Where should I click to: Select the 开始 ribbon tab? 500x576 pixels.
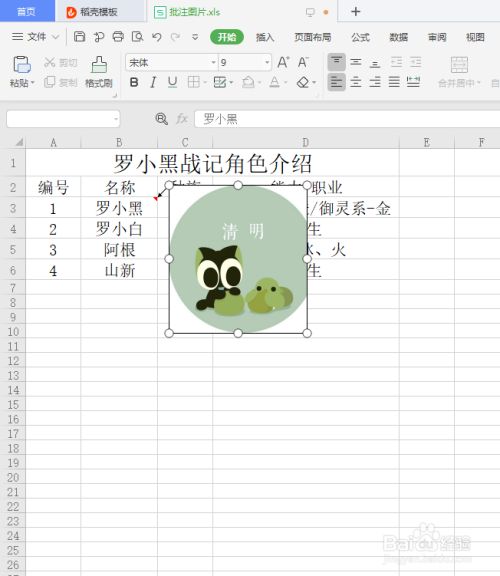pos(227,37)
